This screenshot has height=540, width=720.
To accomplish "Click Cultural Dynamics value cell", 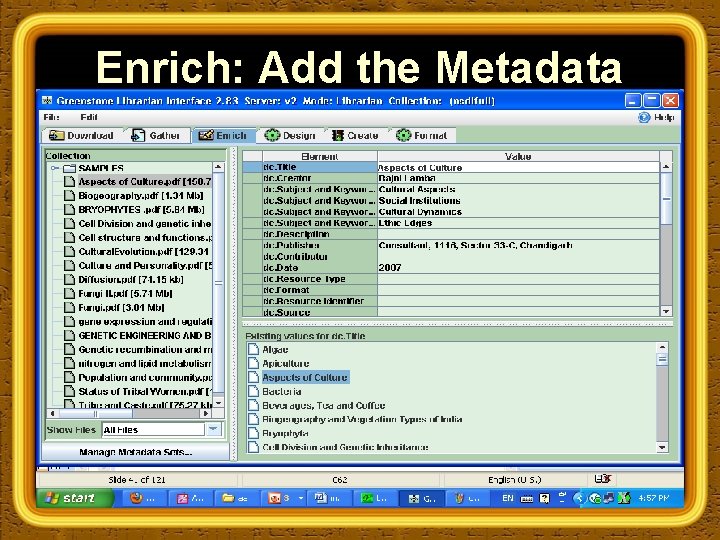I will click(x=518, y=212).
